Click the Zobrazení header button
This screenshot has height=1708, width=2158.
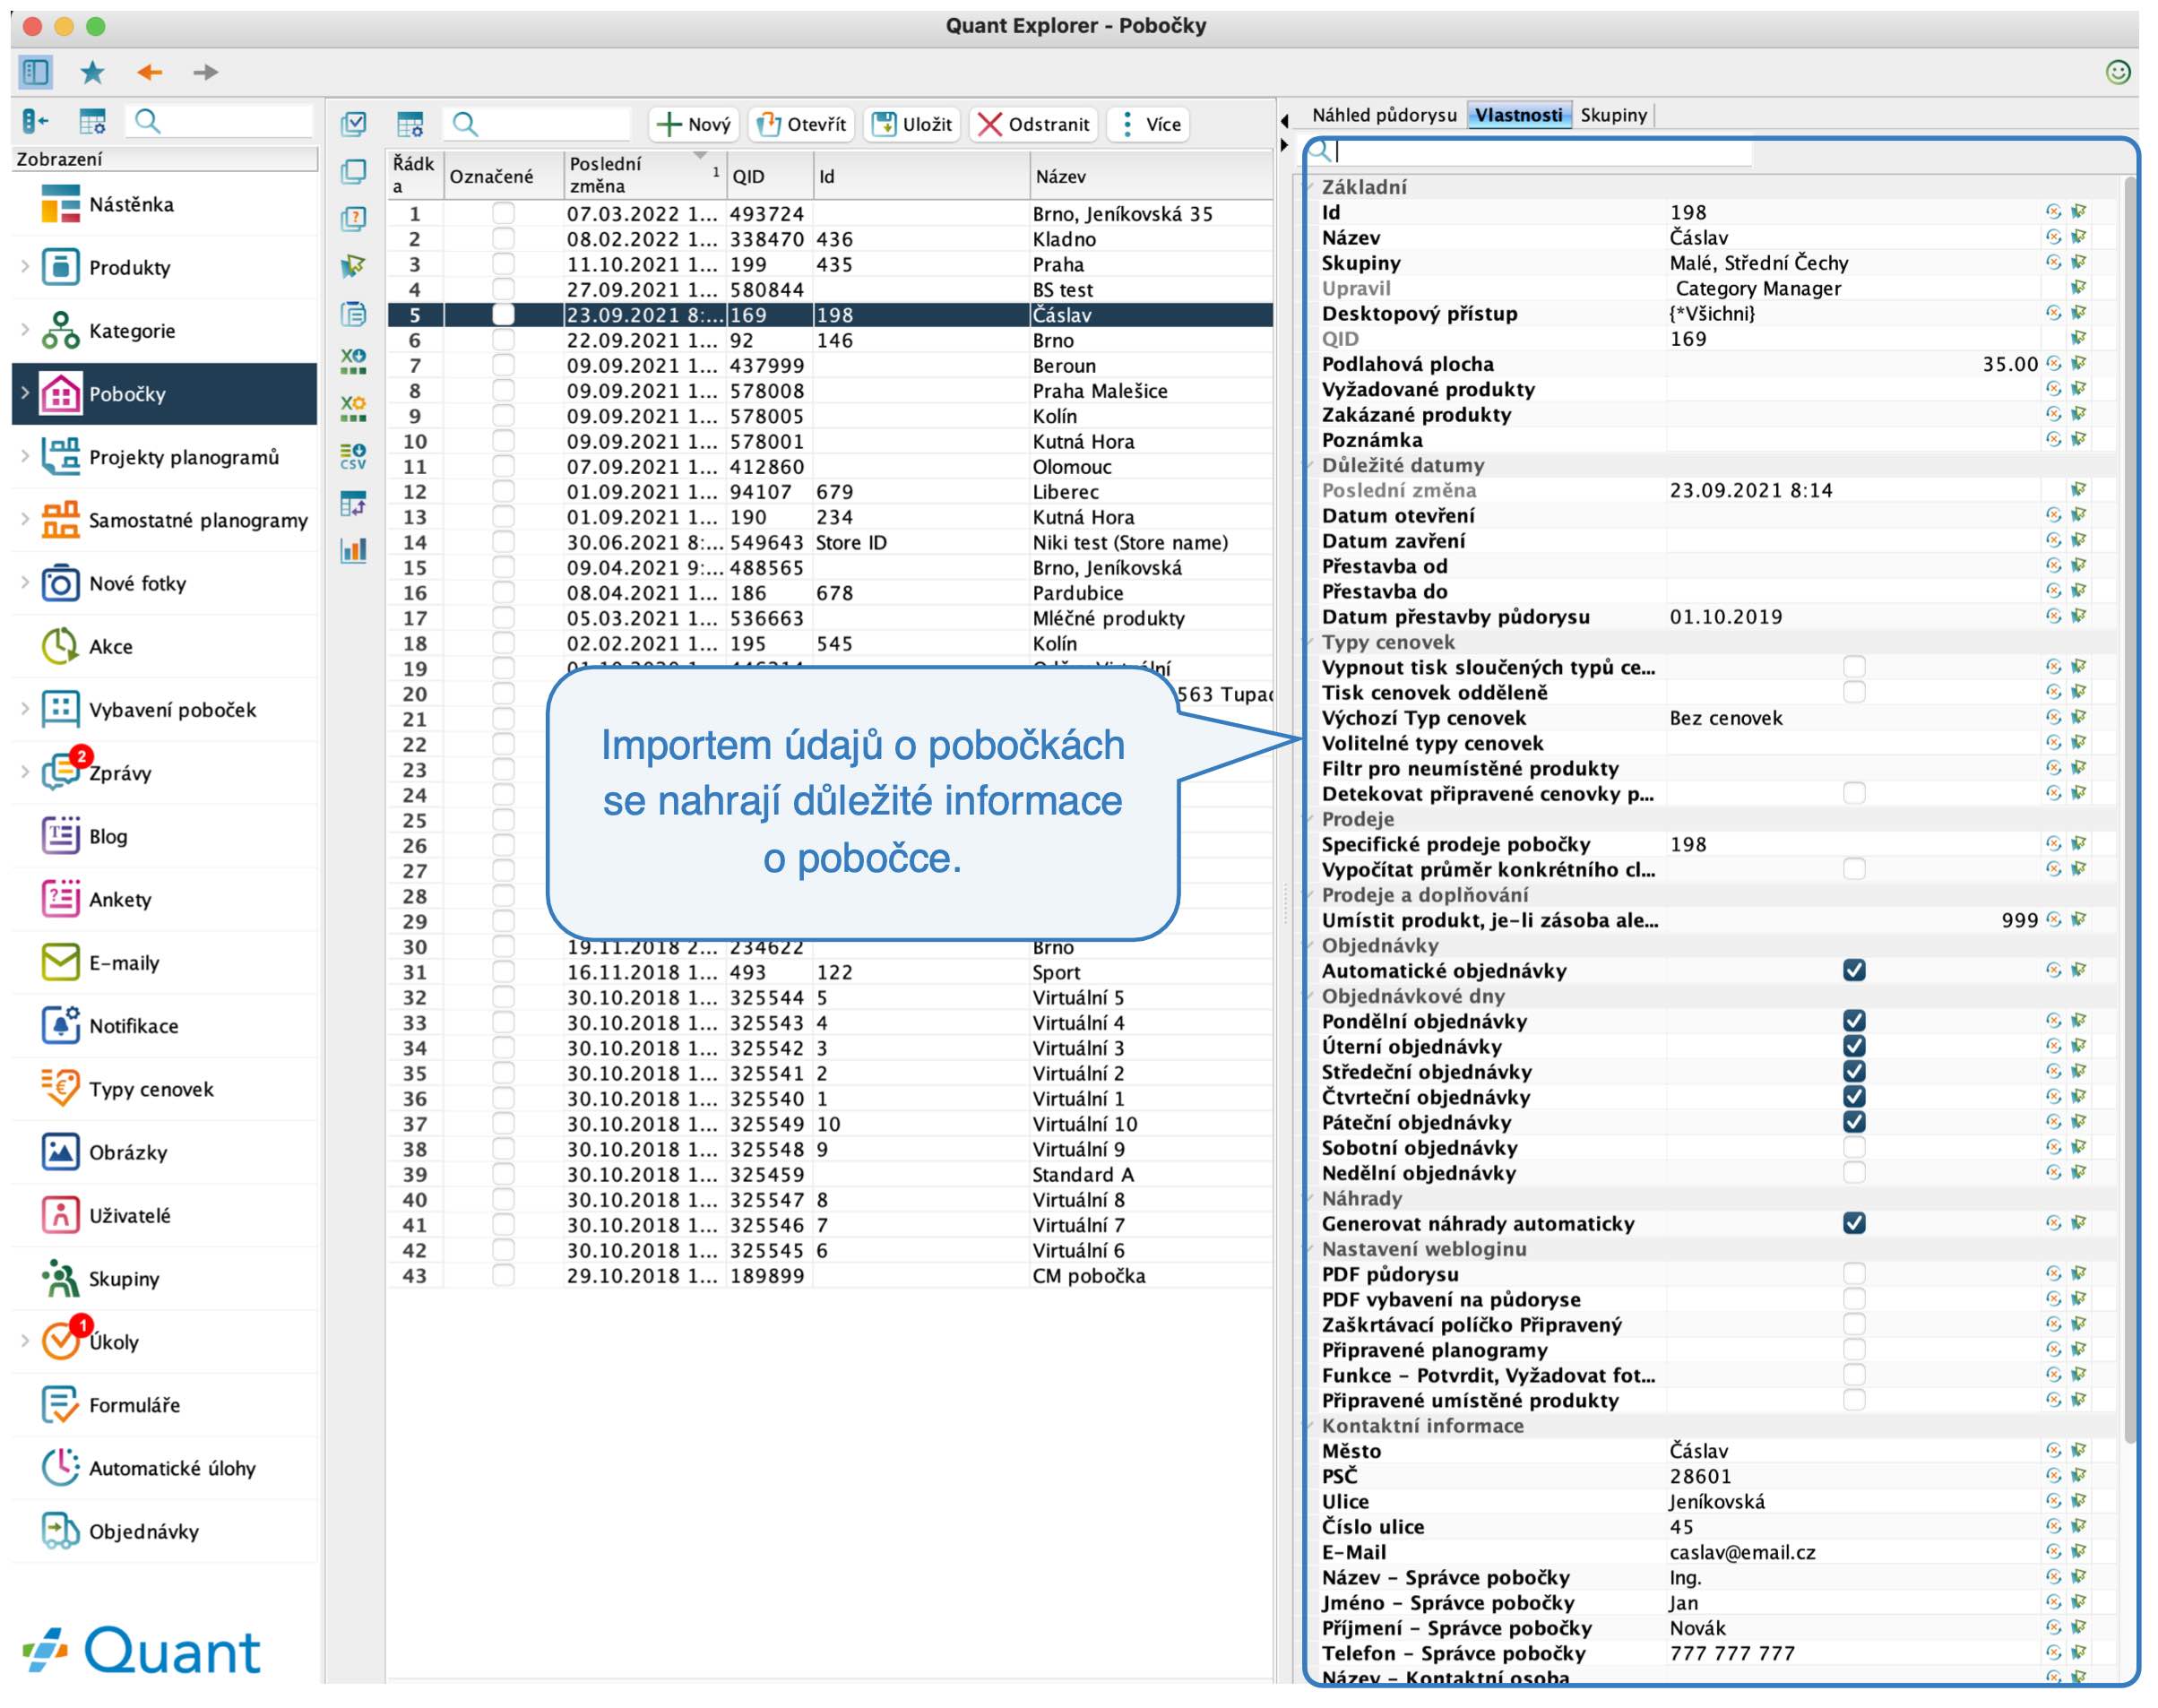(164, 159)
